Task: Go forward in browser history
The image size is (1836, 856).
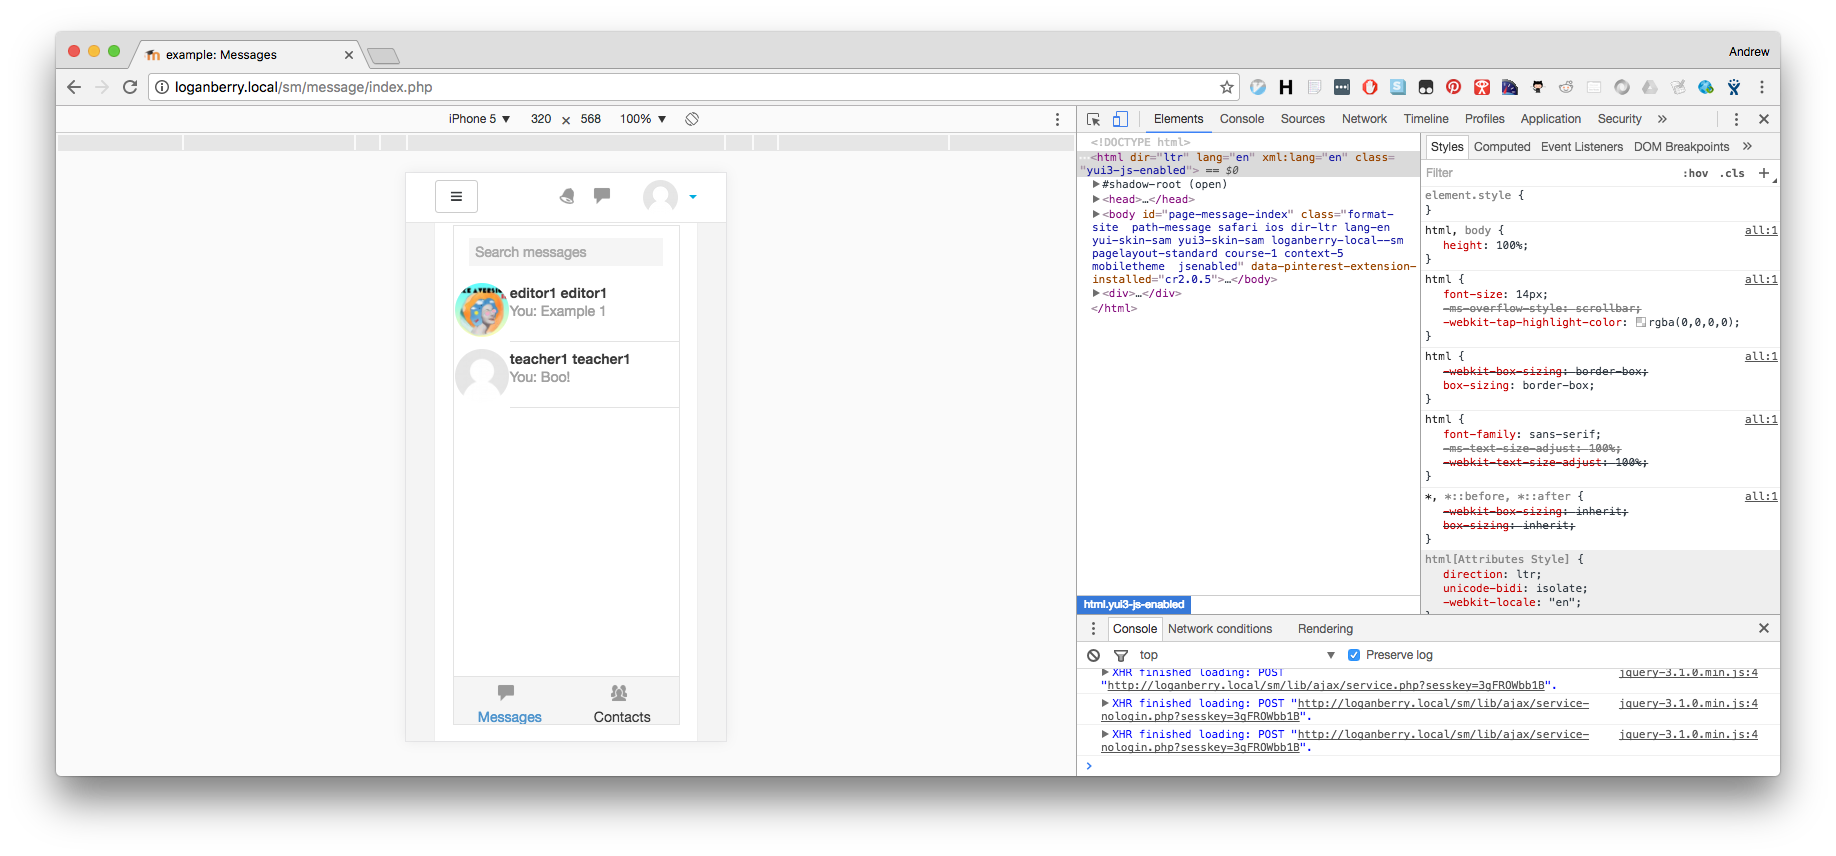Action: tap(102, 87)
